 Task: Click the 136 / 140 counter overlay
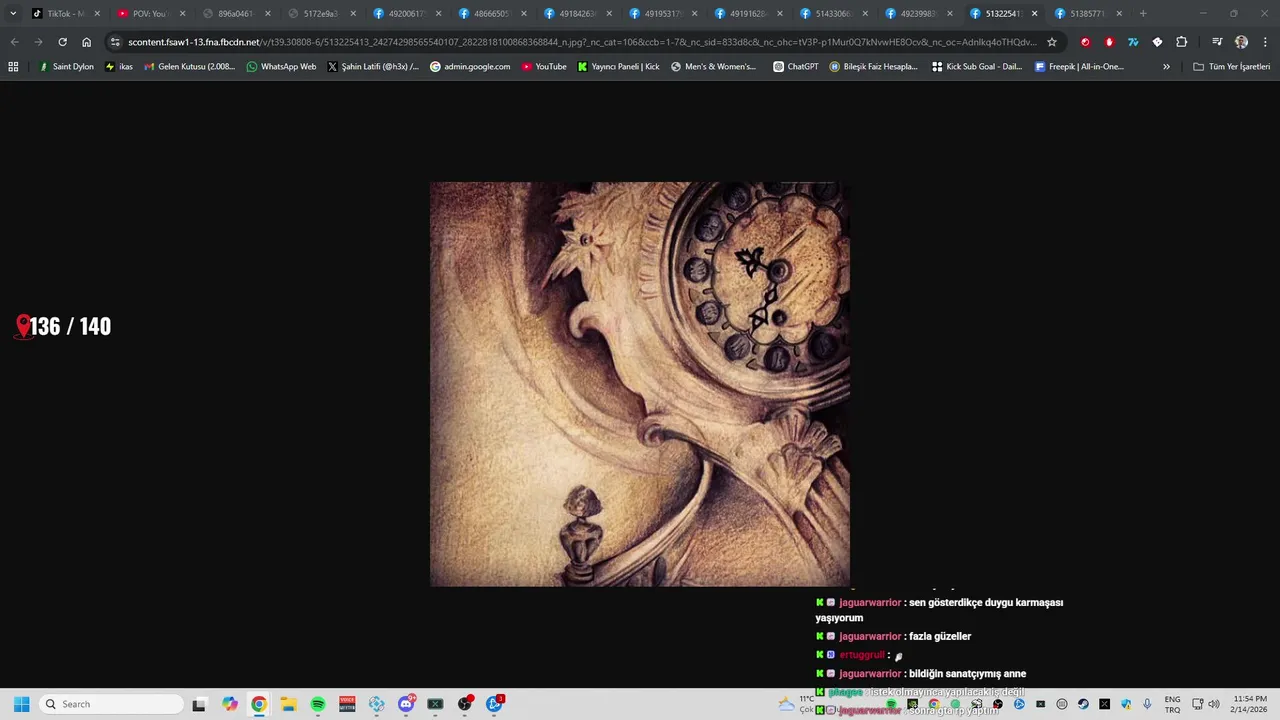tap(64, 326)
